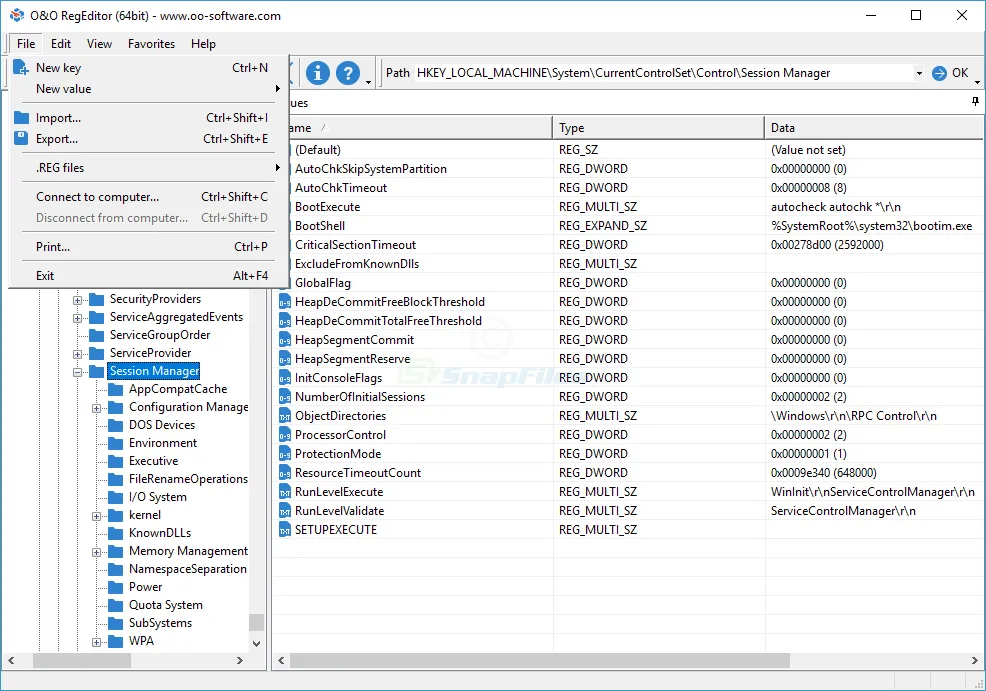Choose Exit from the File menu
Image resolution: width=986 pixels, height=691 pixels.
(148, 275)
